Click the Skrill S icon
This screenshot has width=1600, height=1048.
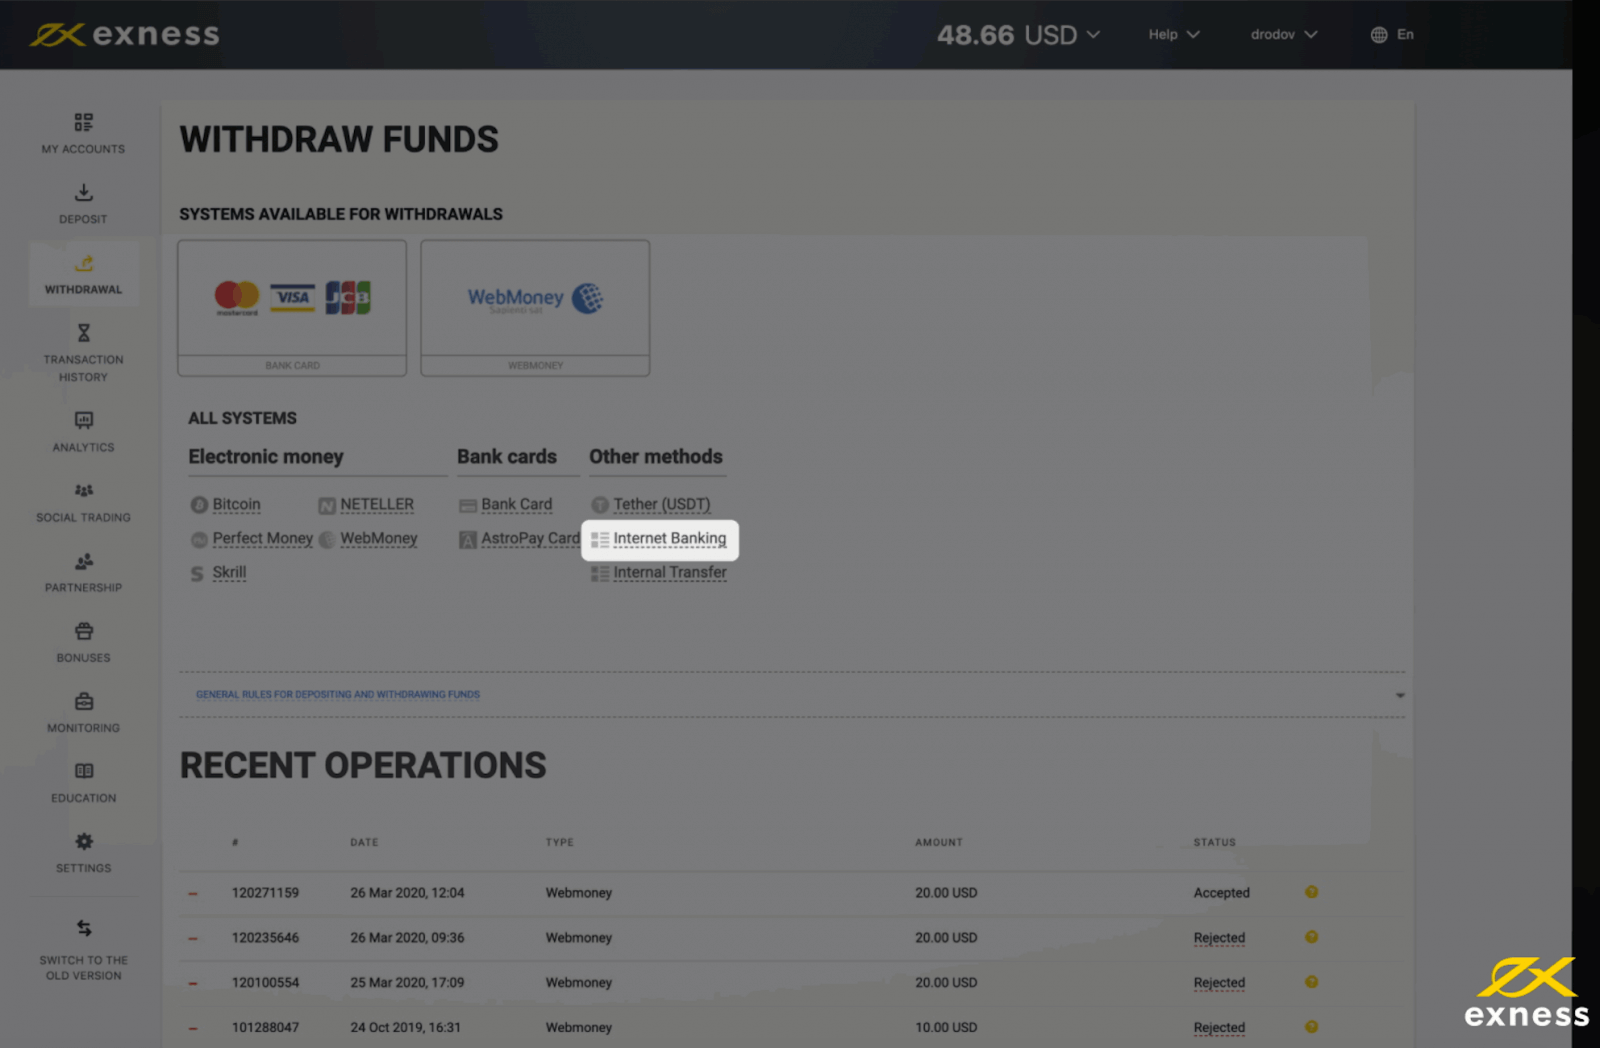point(197,573)
